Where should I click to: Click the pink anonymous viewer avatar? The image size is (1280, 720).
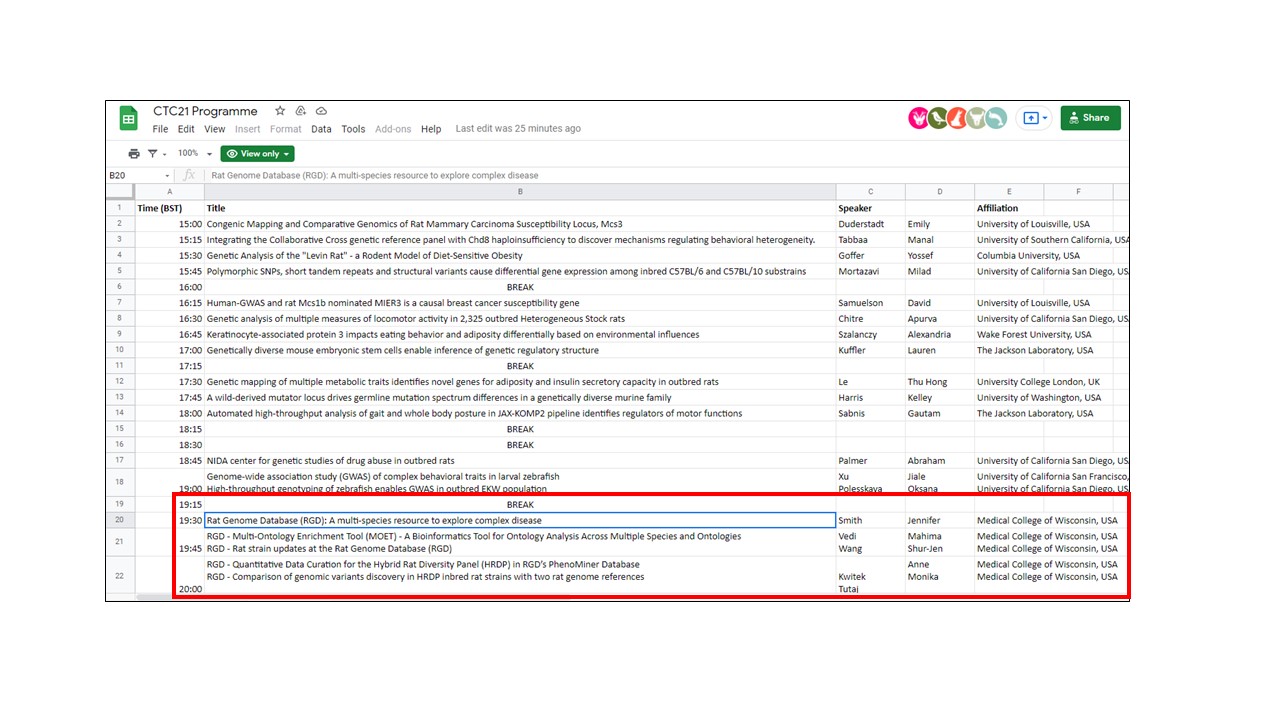(918, 118)
